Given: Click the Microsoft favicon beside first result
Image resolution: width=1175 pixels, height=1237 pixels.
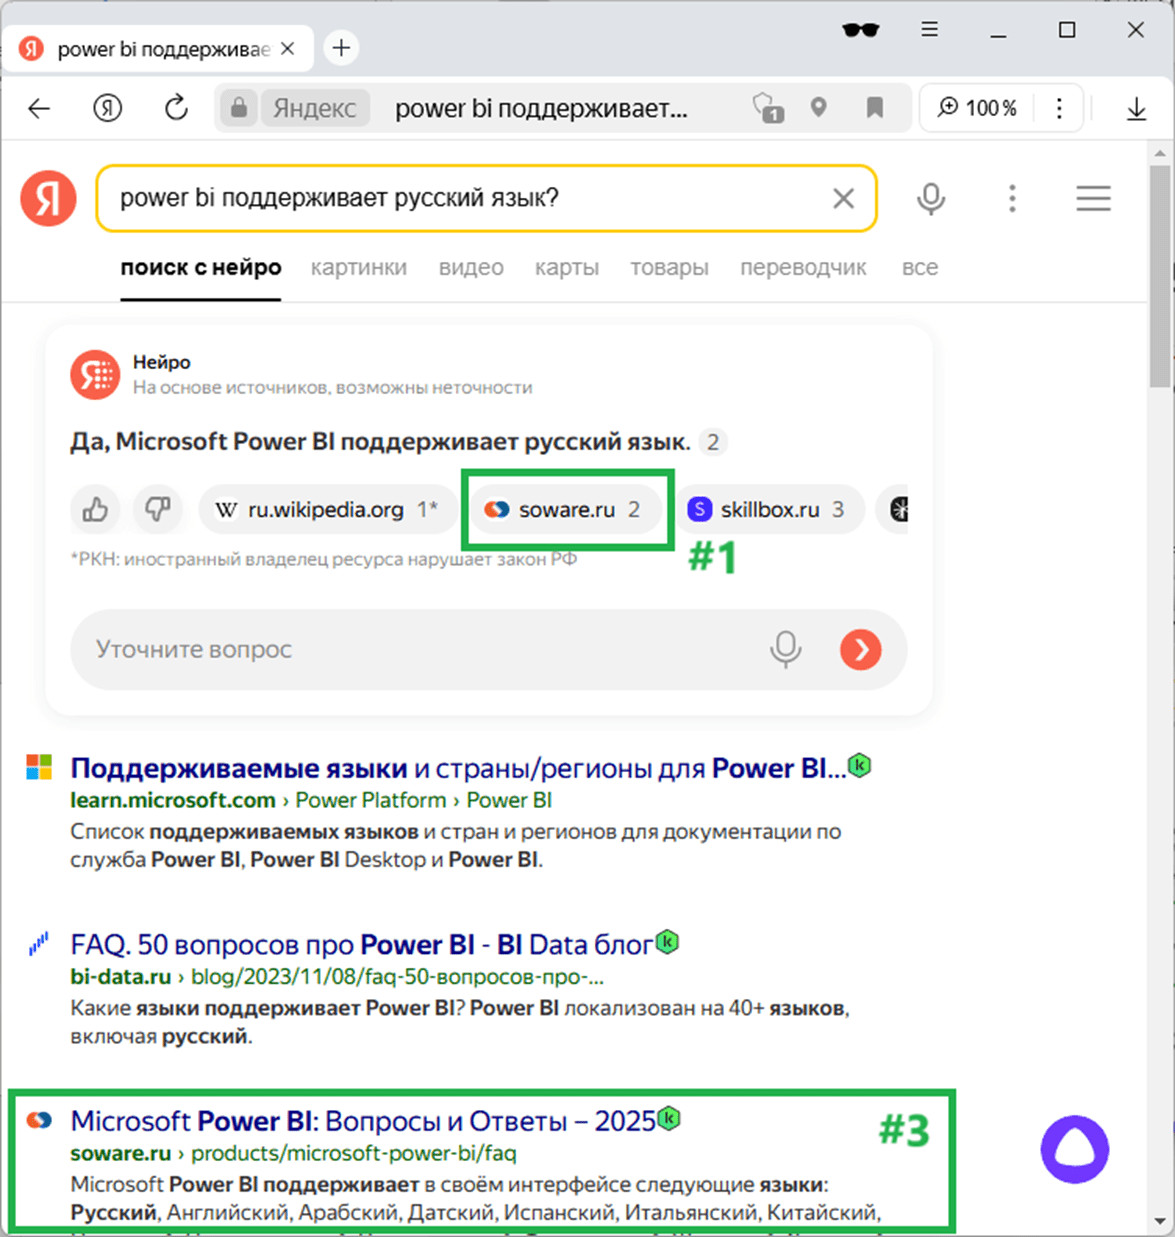Looking at the screenshot, I should [39, 768].
